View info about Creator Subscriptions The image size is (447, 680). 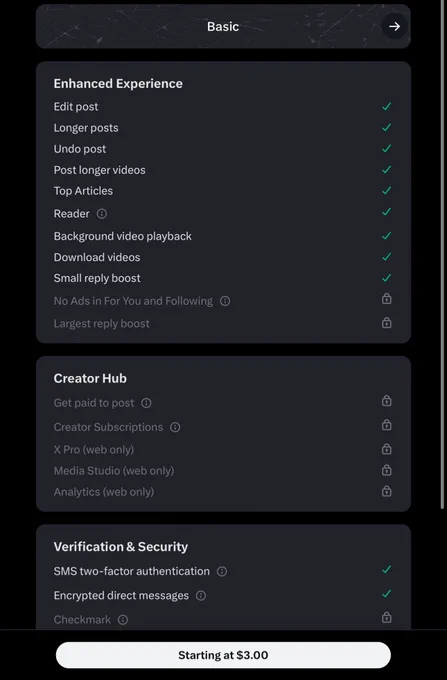175,427
